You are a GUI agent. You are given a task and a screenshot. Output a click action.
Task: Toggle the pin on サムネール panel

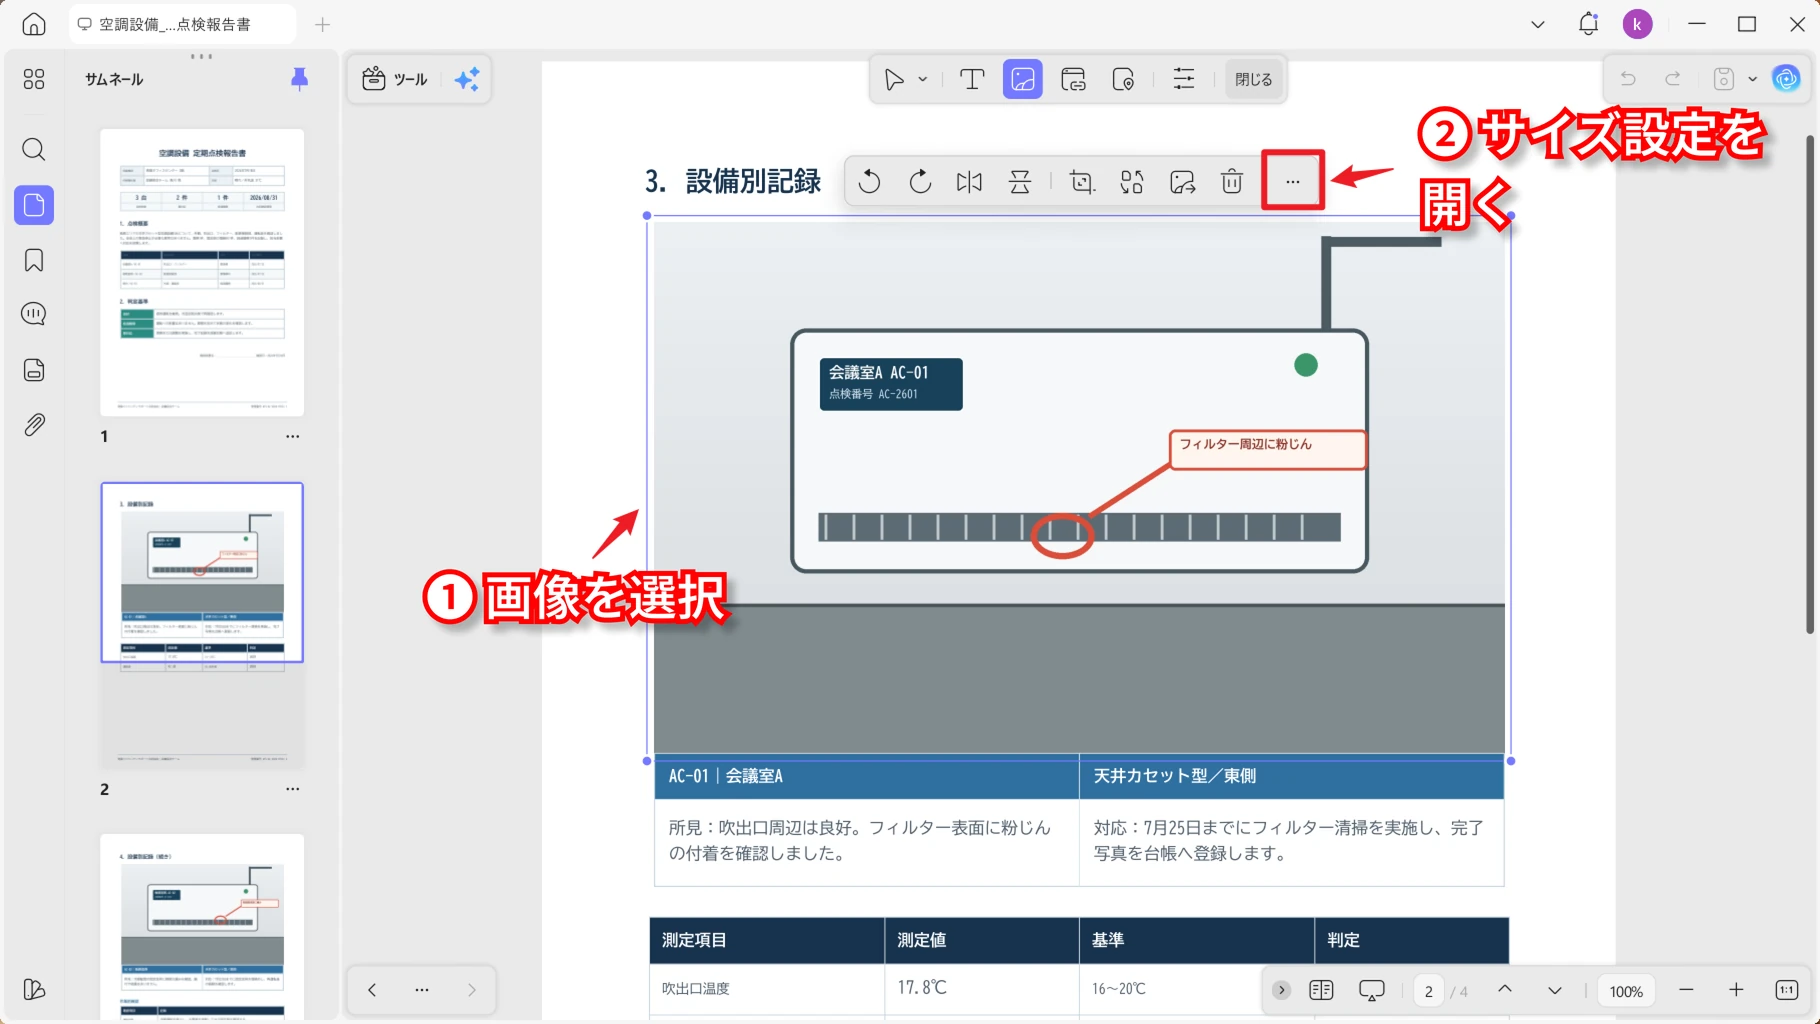click(x=299, y=79)
